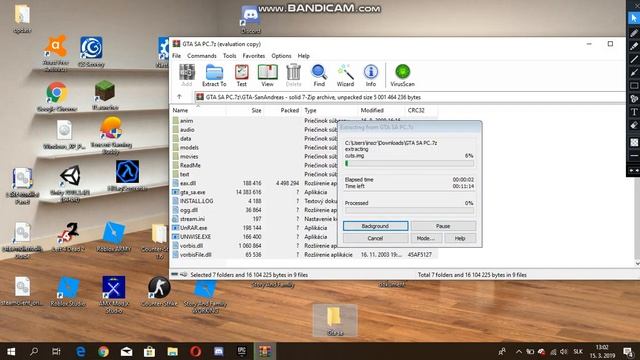
Task: Click the cuts.img extraction progress bar
Action: (x=409, y=163)
